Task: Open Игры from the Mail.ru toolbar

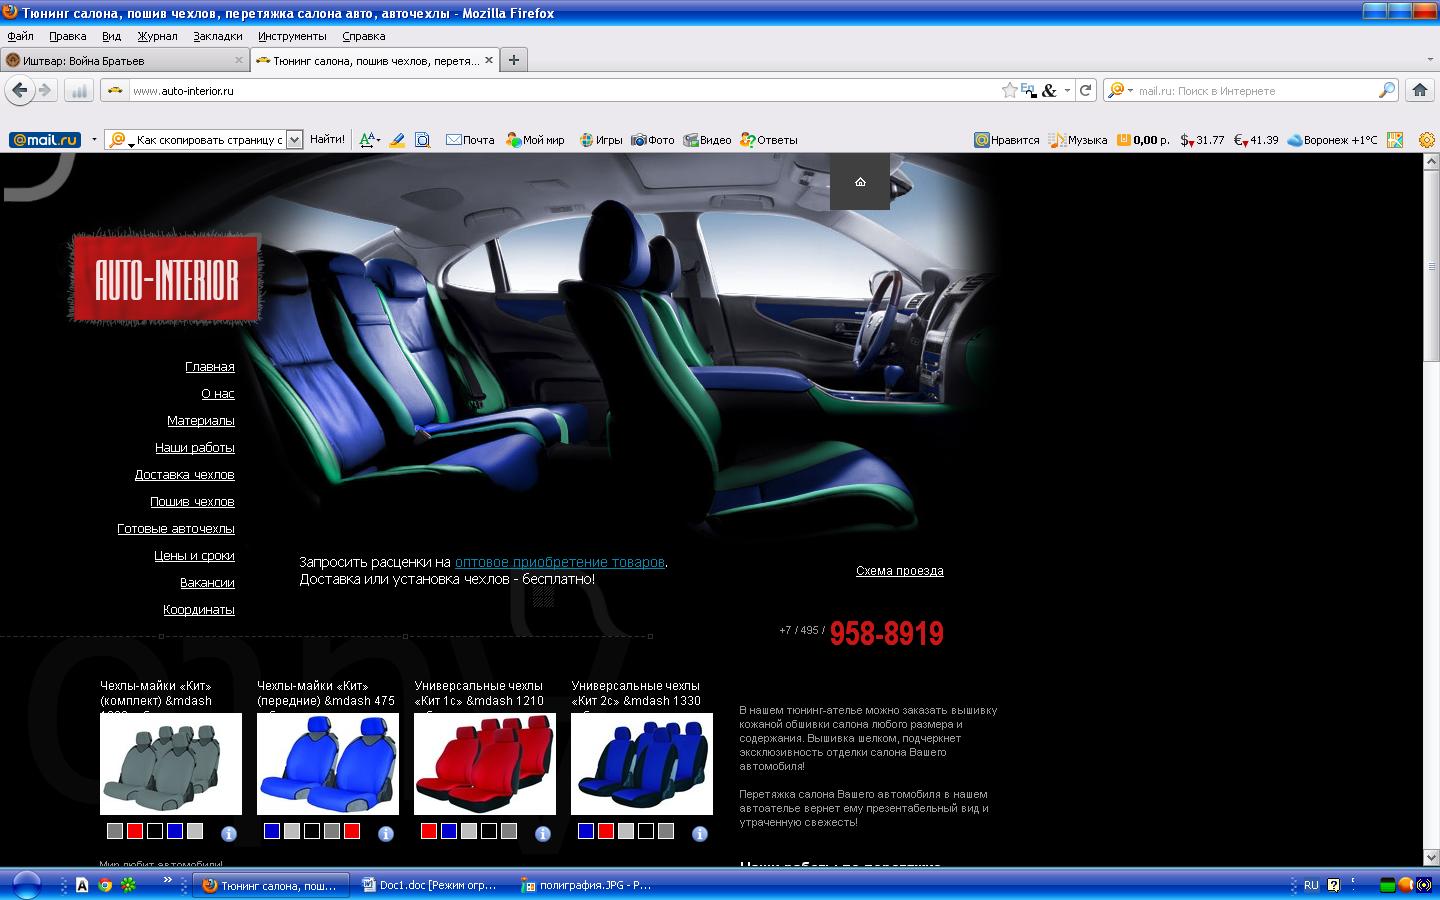Action: tap(600, 140)
